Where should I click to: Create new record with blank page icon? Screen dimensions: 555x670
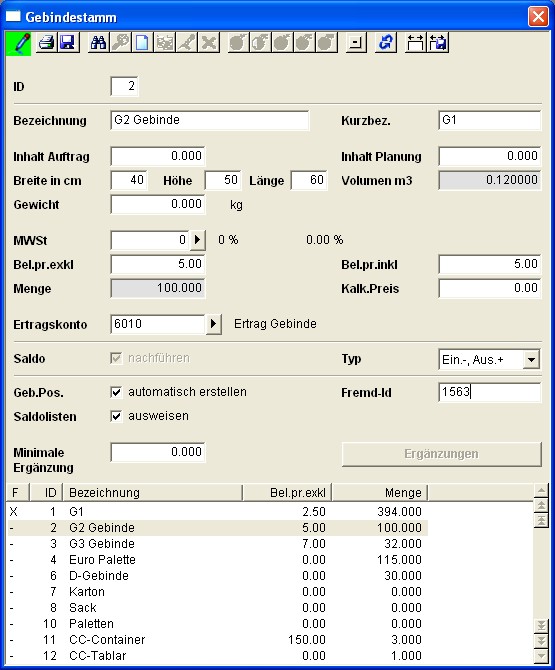pos(142,43)
